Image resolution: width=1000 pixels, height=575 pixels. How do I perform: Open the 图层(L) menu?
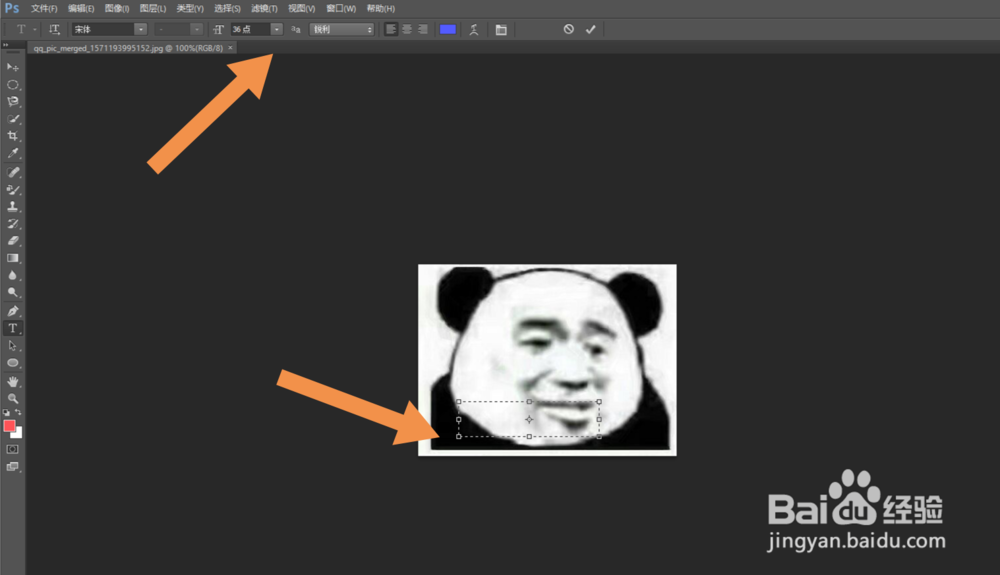(x=153, y=8)
